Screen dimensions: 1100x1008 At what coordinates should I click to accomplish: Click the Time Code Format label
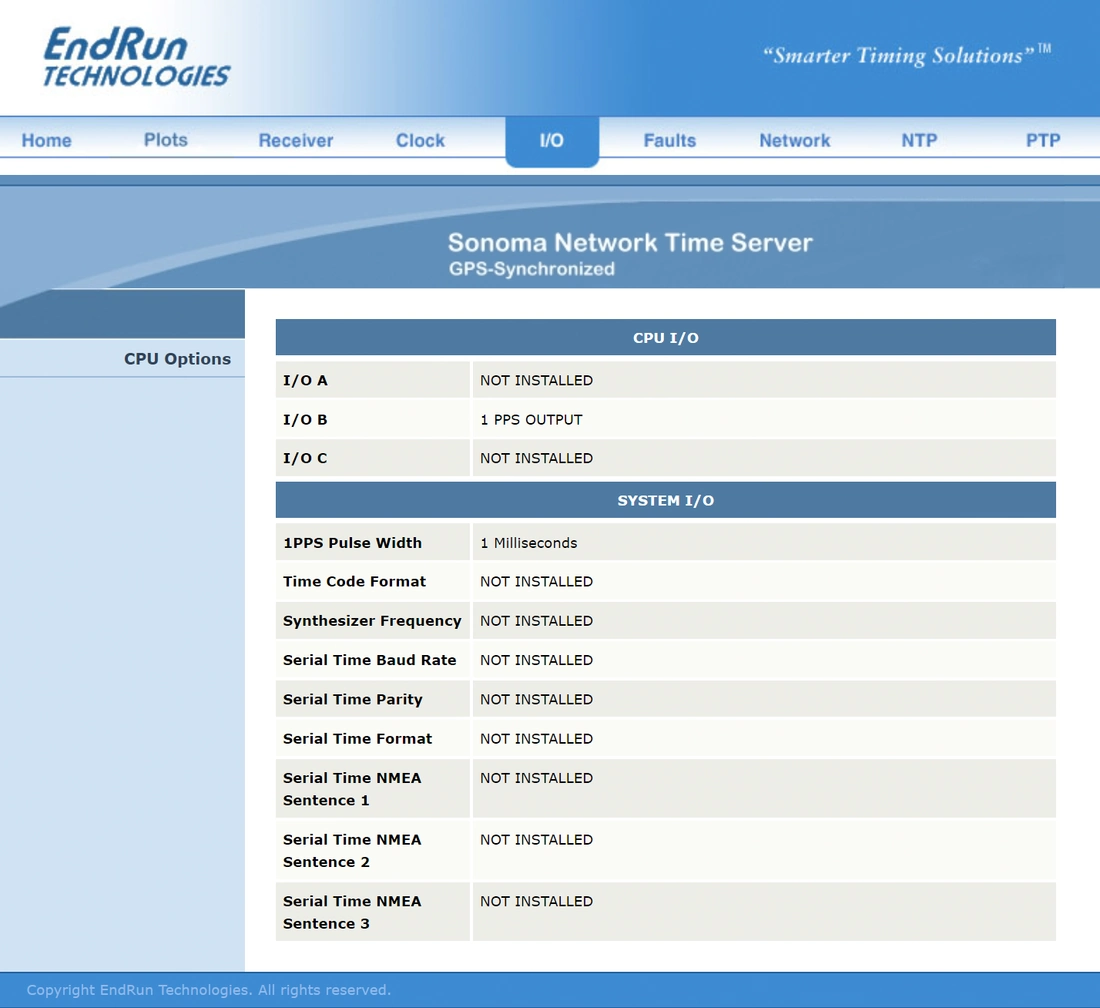[x=354, y=582]
